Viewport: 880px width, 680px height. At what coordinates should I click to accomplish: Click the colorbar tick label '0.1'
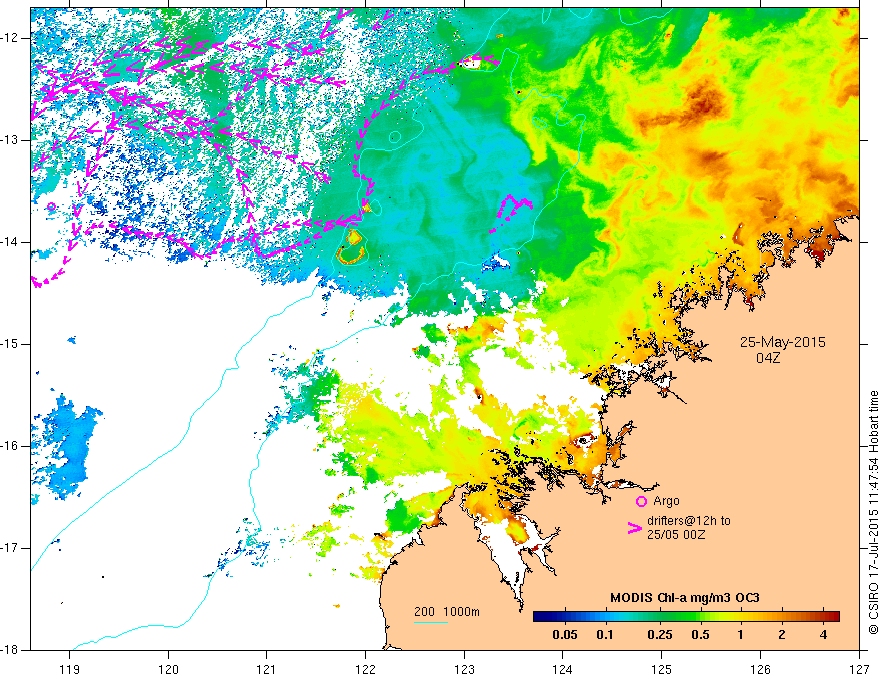(604, 635)
